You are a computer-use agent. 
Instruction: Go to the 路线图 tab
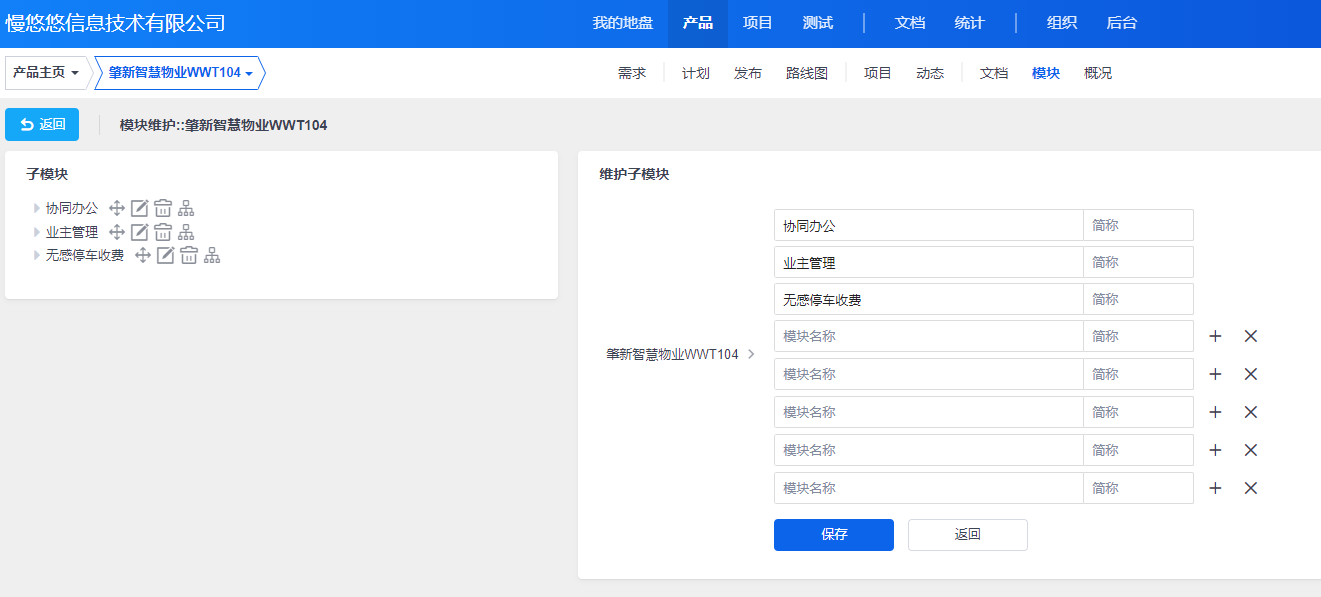(807, 73)
